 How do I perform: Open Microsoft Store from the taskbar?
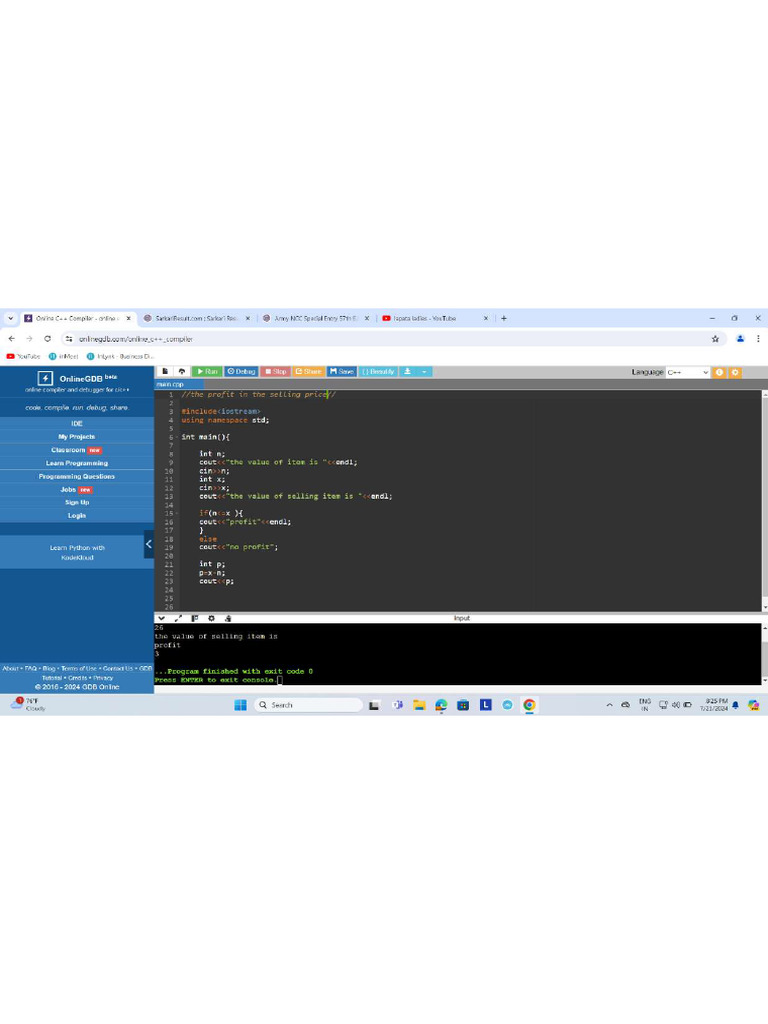tap(463, 705)
